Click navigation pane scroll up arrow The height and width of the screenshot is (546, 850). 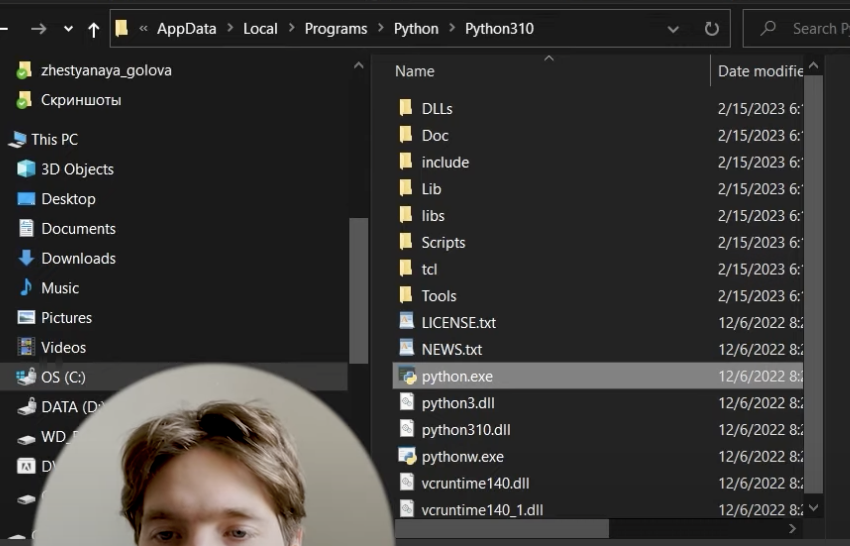[x=358, y=66]
